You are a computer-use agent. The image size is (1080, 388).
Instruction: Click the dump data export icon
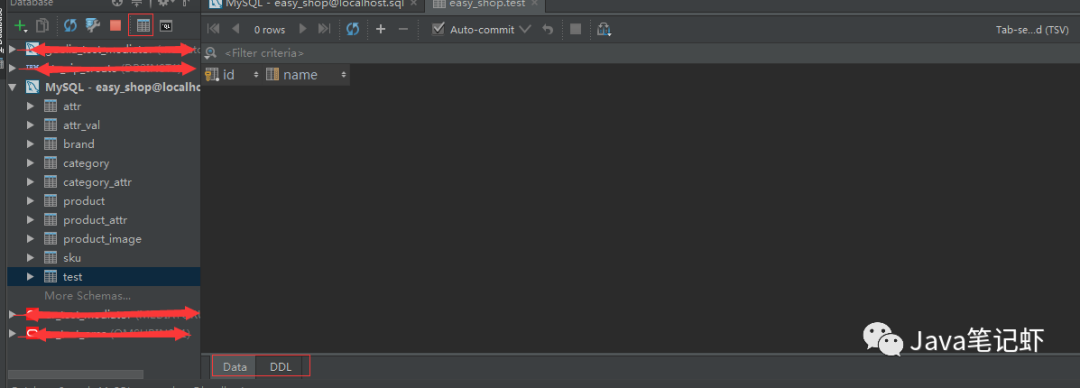(x=604, y=29)
